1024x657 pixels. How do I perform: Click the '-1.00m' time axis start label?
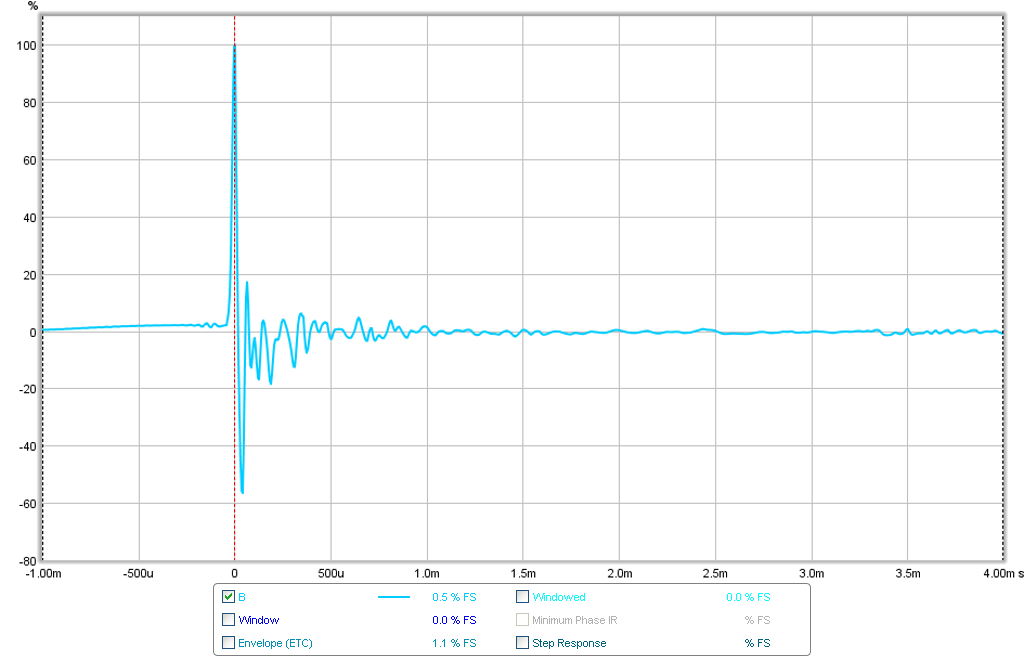click(43, 573)
